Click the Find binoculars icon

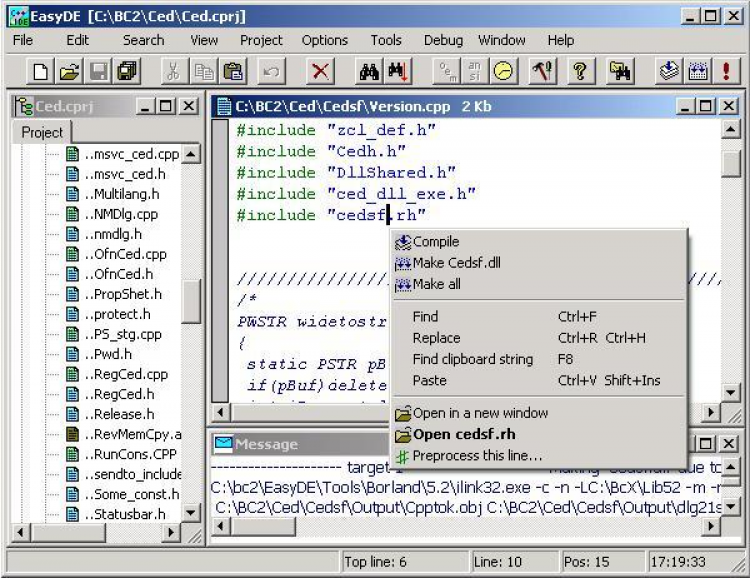pos(369,72)
